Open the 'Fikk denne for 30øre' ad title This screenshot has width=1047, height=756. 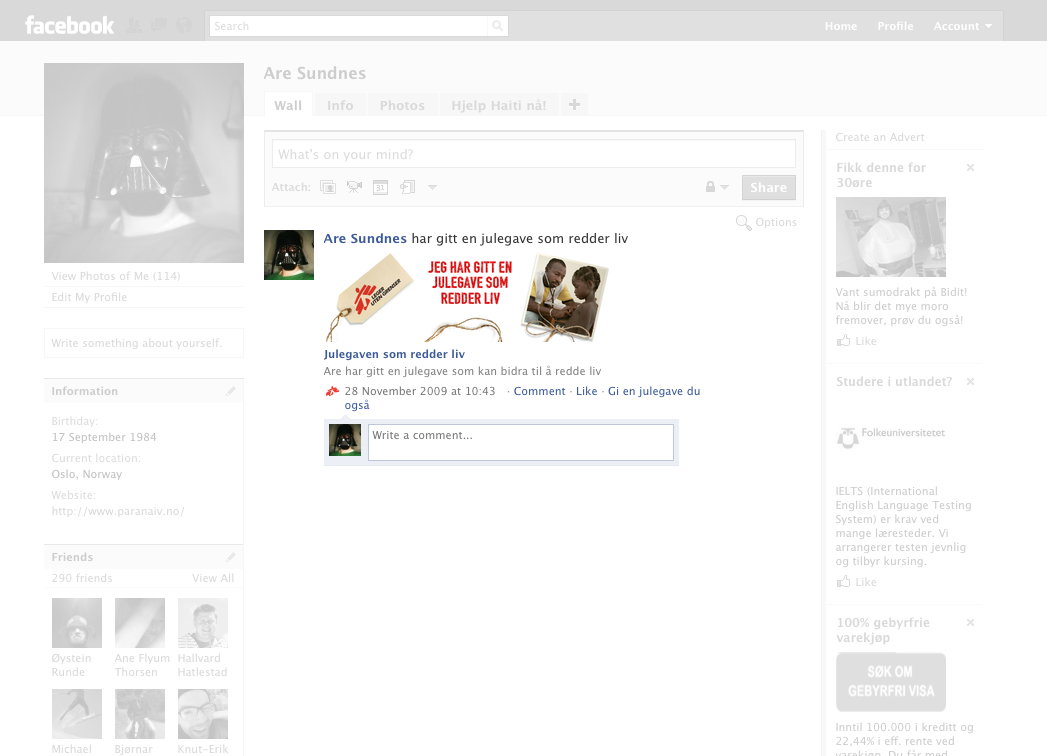coord(881,175)
